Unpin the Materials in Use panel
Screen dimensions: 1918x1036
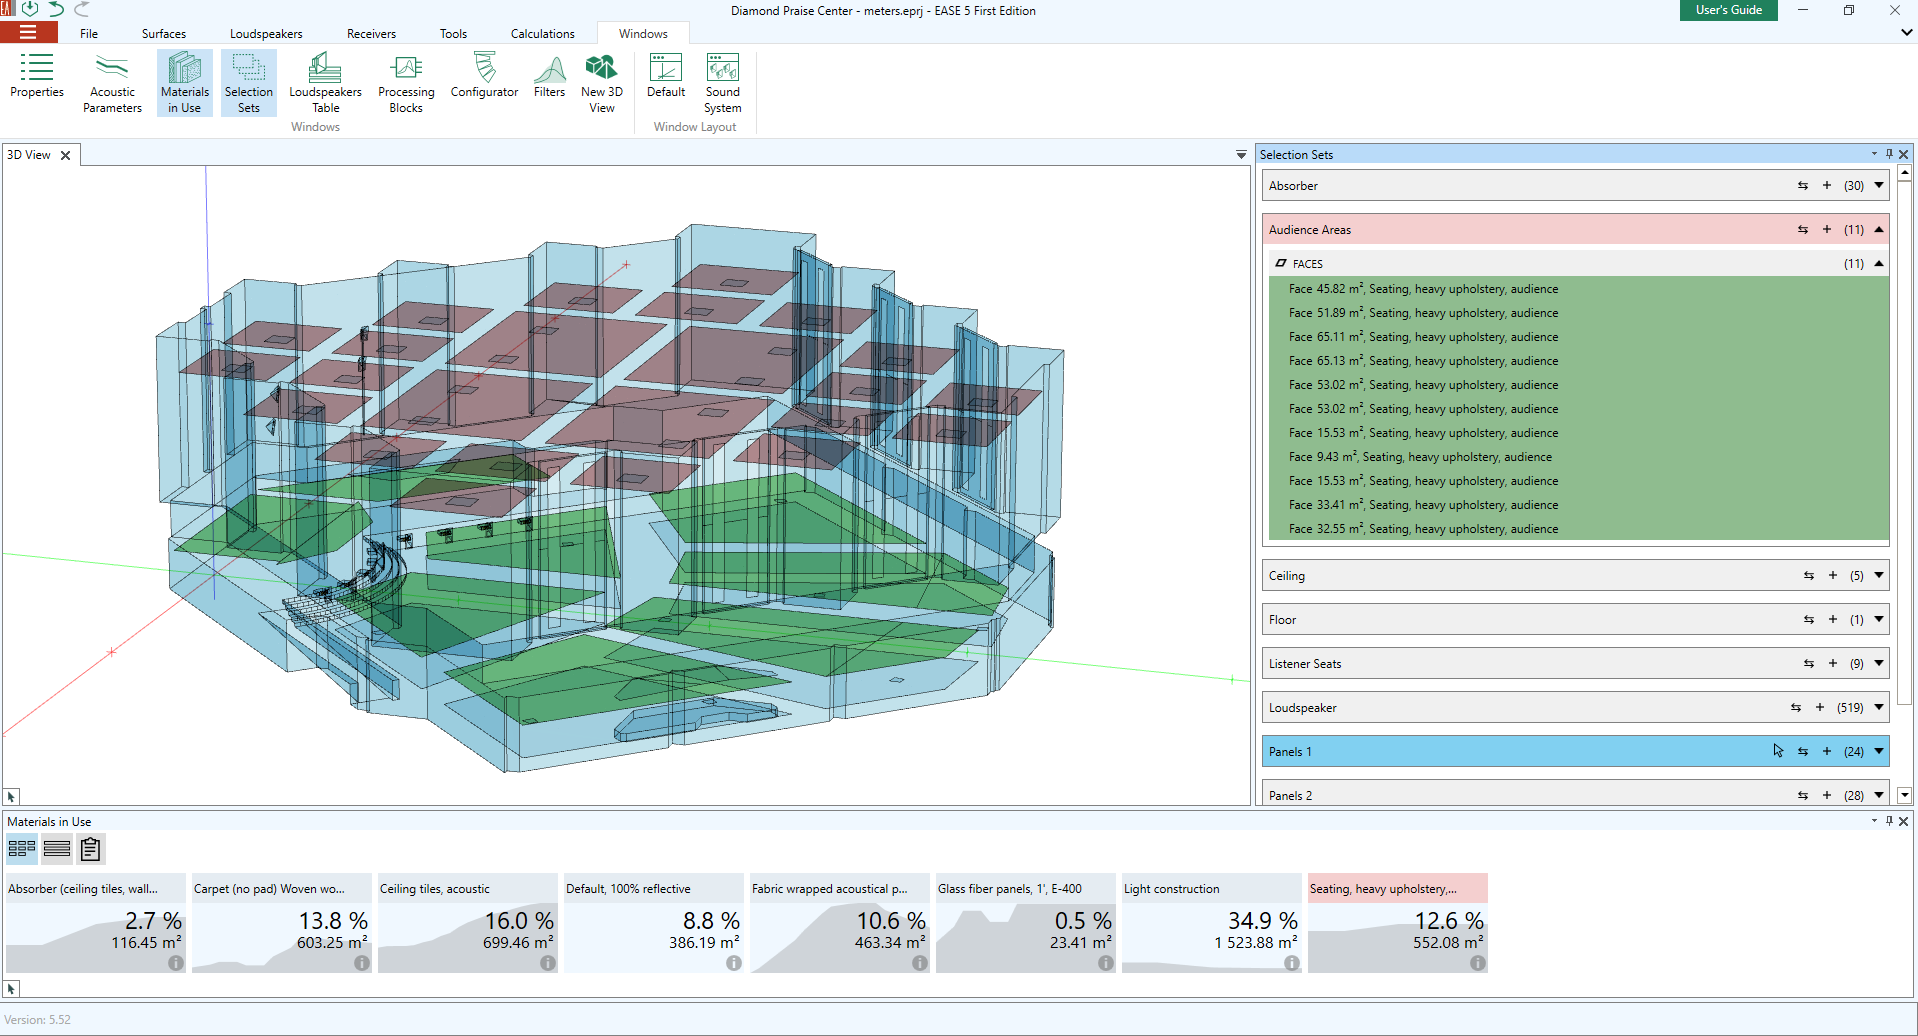point(1888,821)
